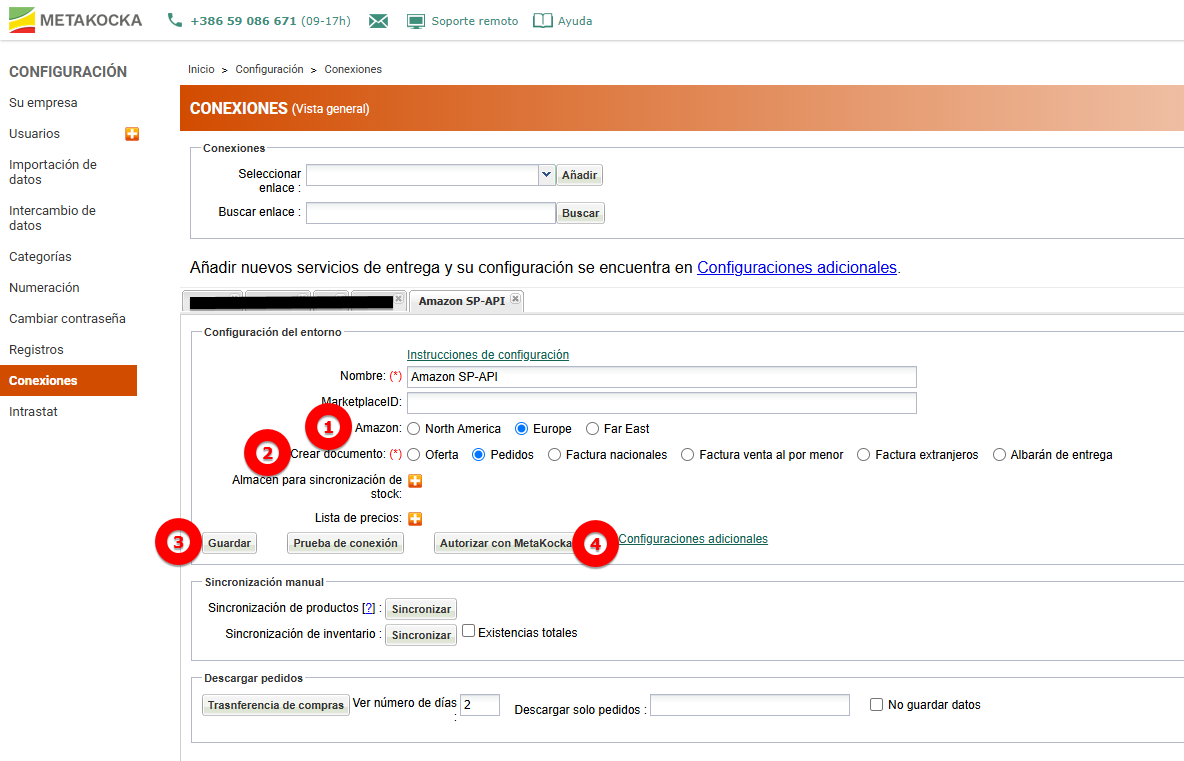Select Conexiones in the sidebar
Viewport: 1184px width, 761px height.
tap(68, 380)
